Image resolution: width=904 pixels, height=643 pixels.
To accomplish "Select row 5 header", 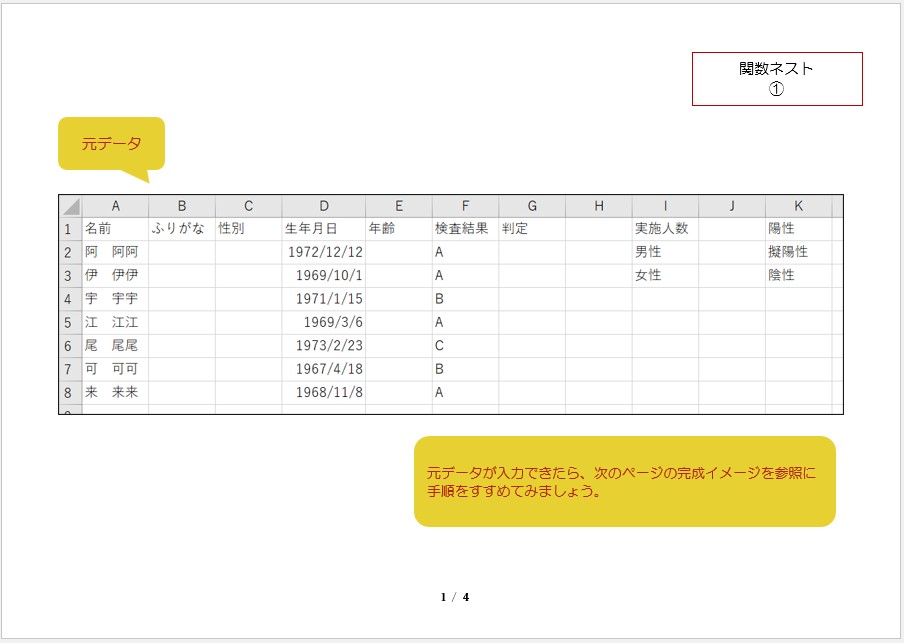I will [70, 322].
